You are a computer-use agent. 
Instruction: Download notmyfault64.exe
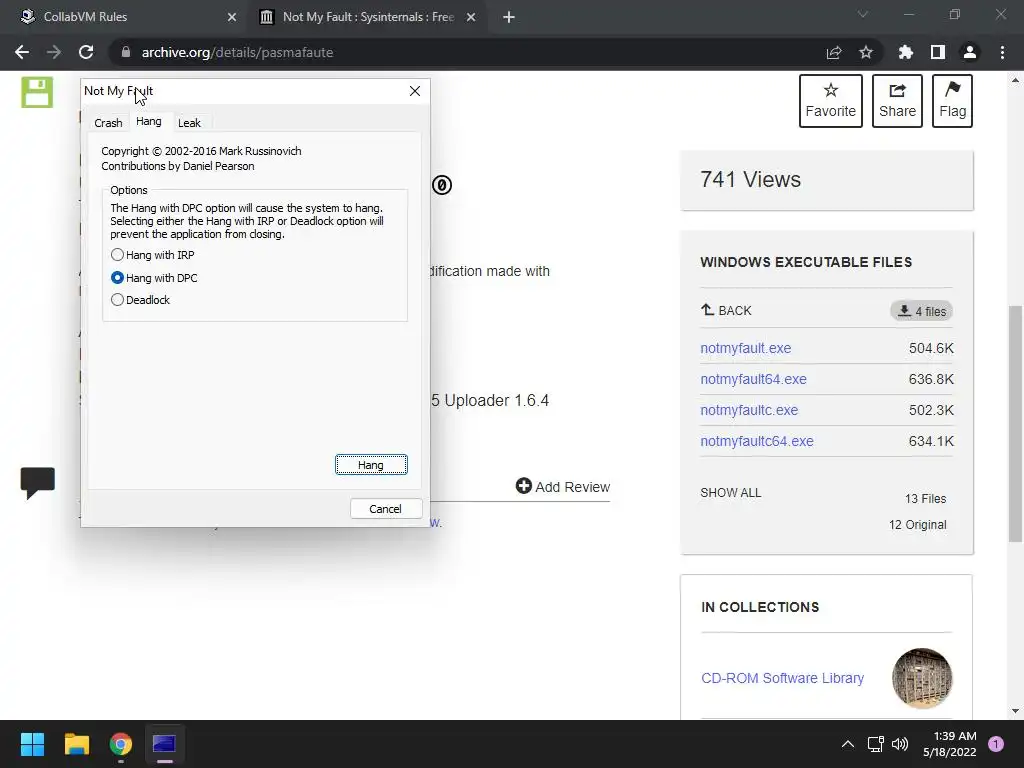pyautogui.click(x=754, y=379)
